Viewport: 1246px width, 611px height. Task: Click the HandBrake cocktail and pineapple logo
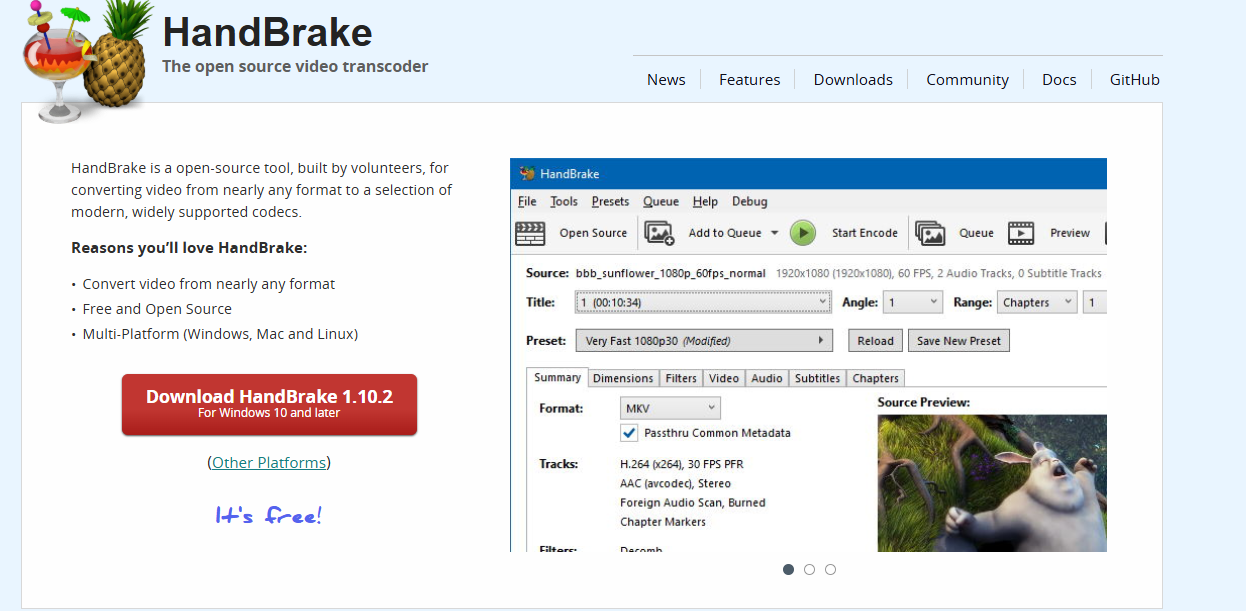point(88,60)
